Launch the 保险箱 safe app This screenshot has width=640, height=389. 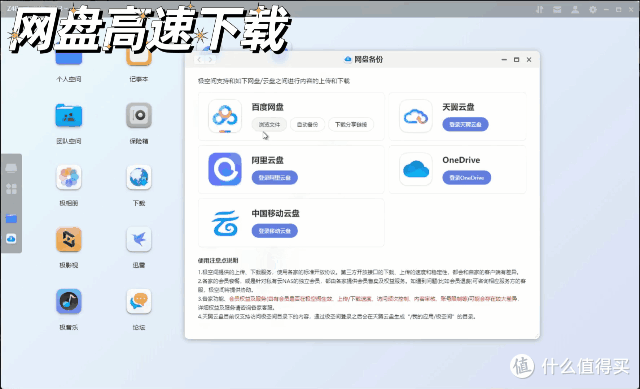coord(139,116)
